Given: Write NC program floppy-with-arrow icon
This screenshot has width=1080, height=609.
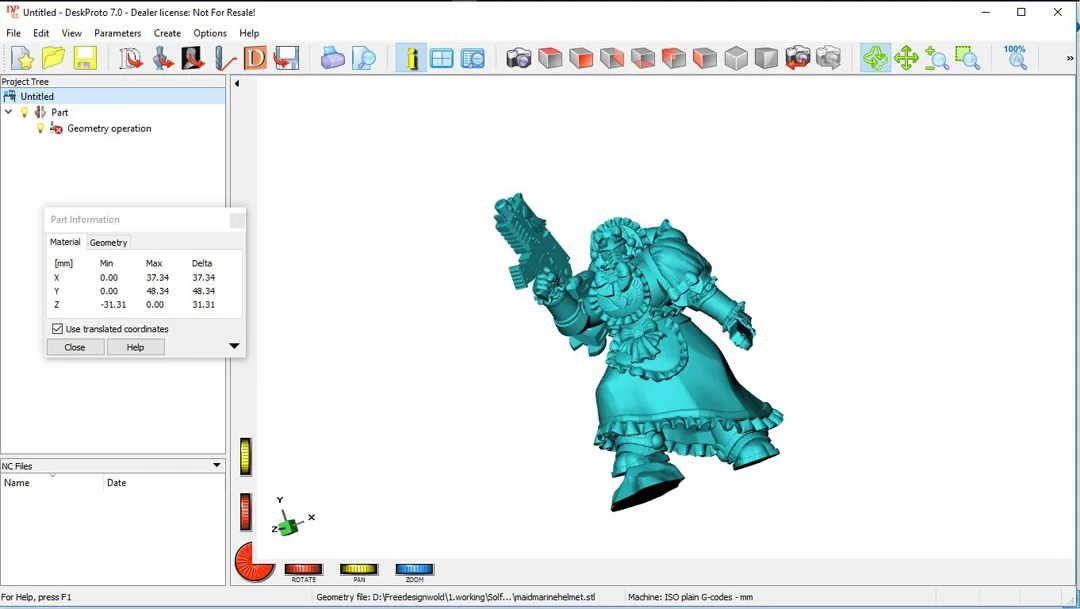Looking at the screenshot, I should click(287, 59).
